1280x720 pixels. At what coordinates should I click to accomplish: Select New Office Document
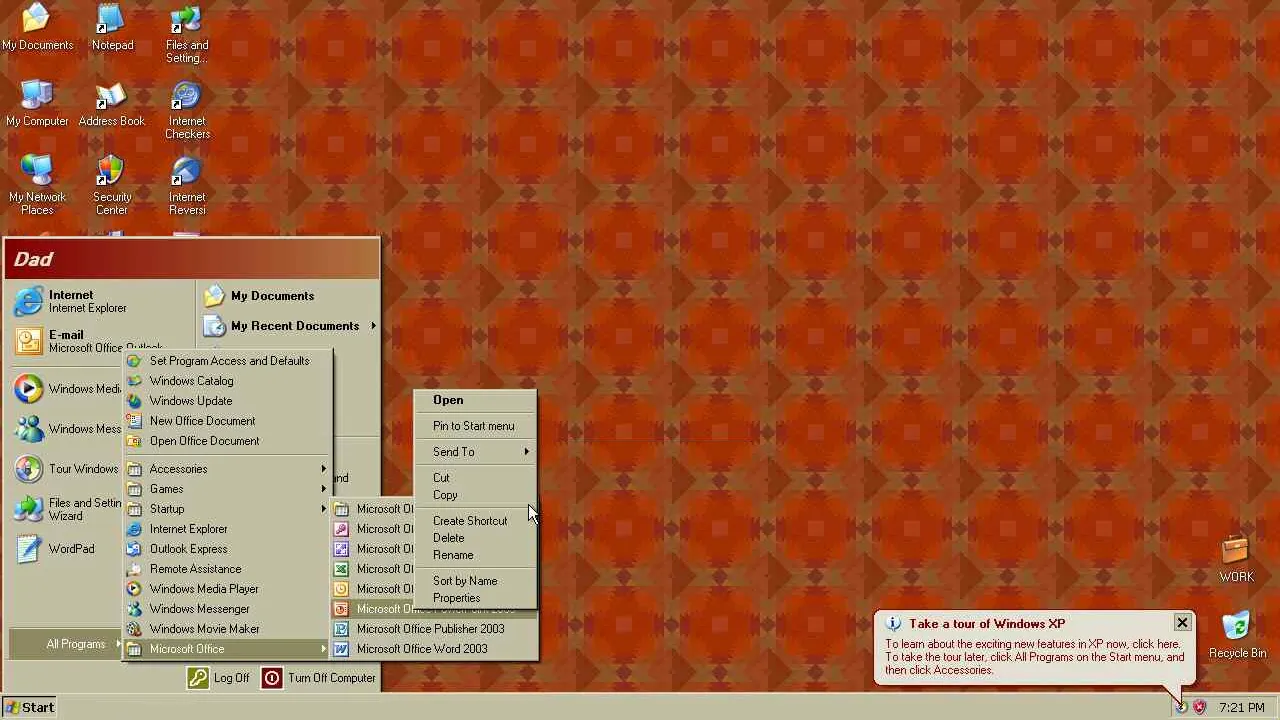pyautogui.click(x=227, y=421)
